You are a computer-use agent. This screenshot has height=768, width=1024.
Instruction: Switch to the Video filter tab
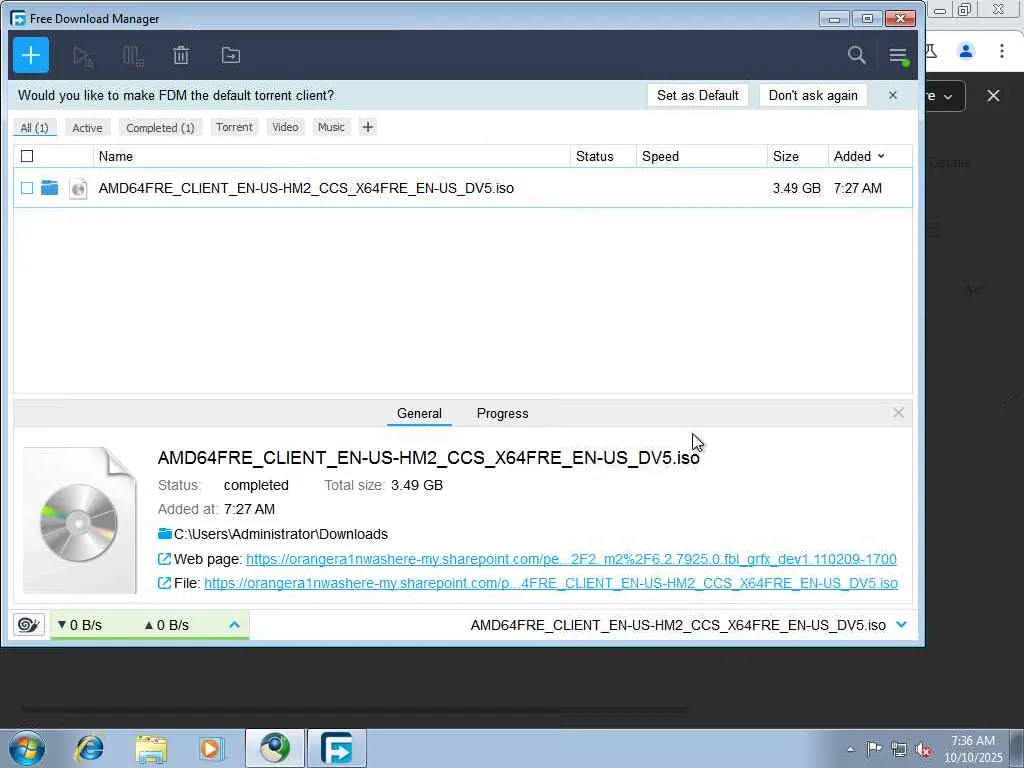285,127
